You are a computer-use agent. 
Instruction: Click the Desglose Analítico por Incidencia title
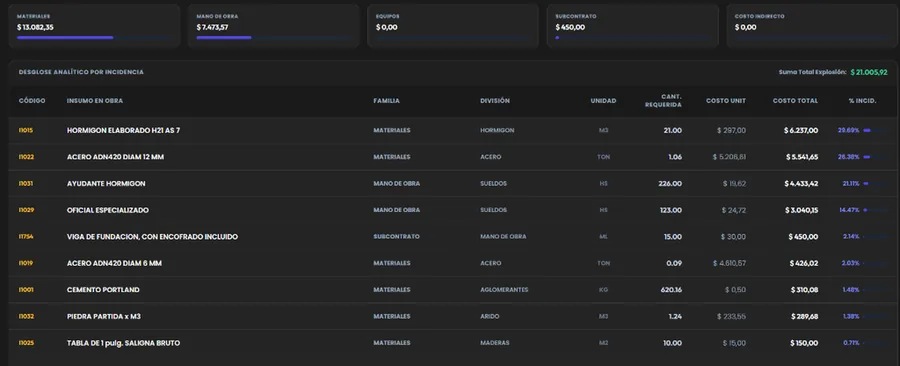tap(81, 72)
